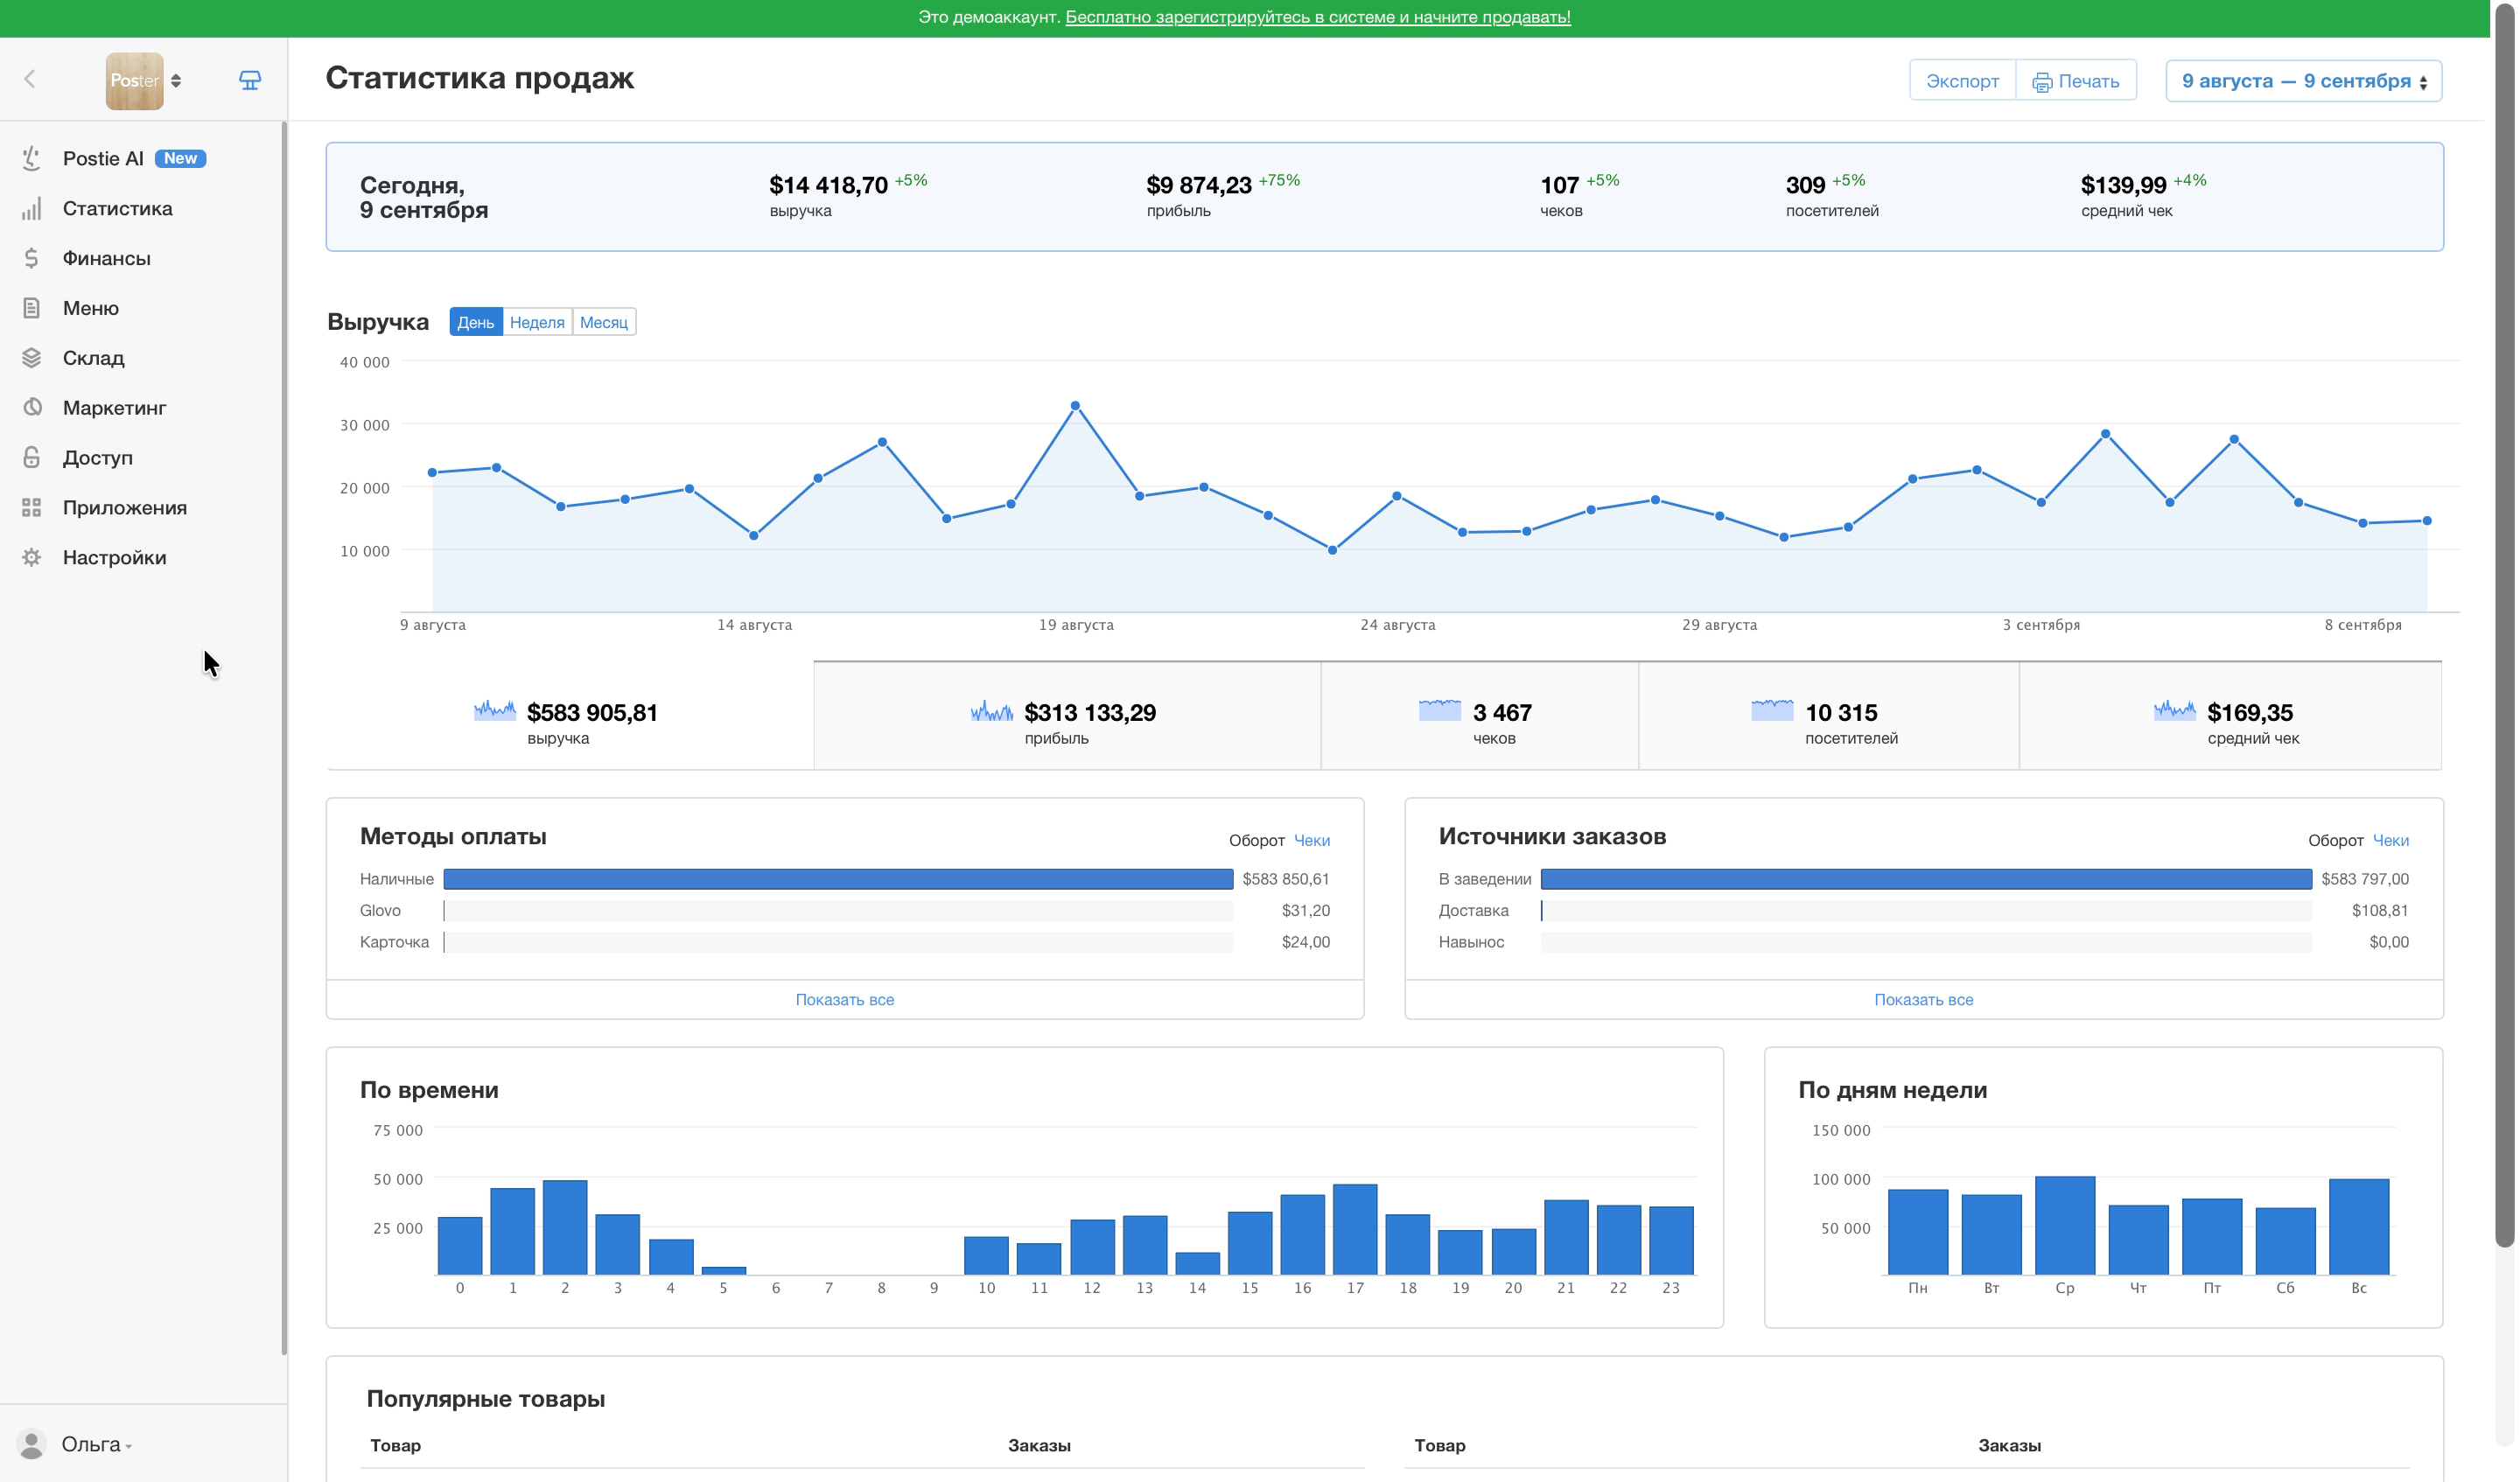Switch the revenue chart to День view
This screenshot has height=1482, width=2520.
[x=475, y=322]
